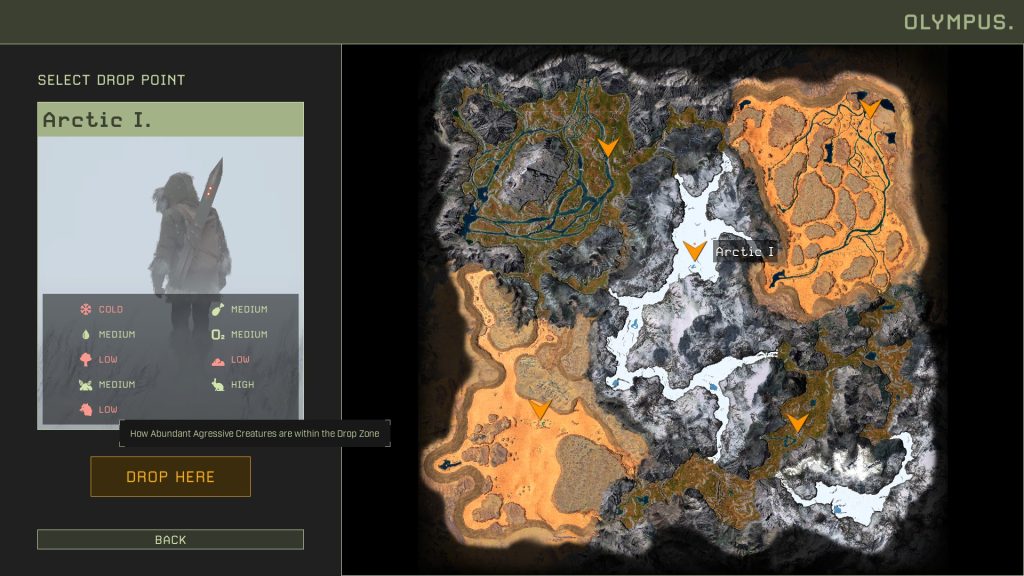Click the DROP HERE button

coord(170,477)
